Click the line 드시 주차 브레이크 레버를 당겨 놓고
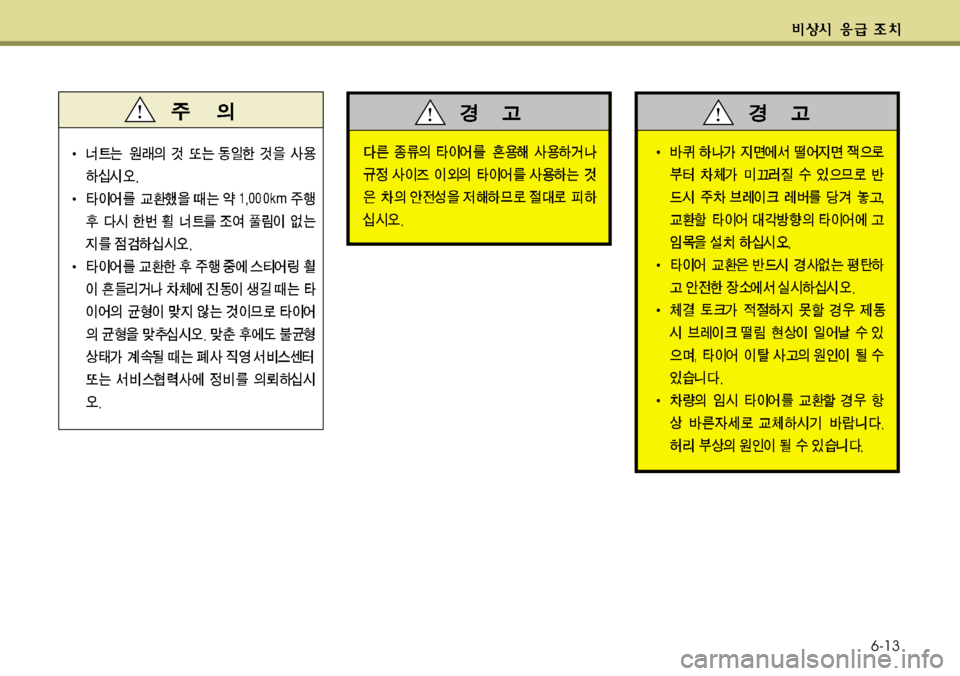This screenshot has height=676, width=960. (x=777, y=197)
